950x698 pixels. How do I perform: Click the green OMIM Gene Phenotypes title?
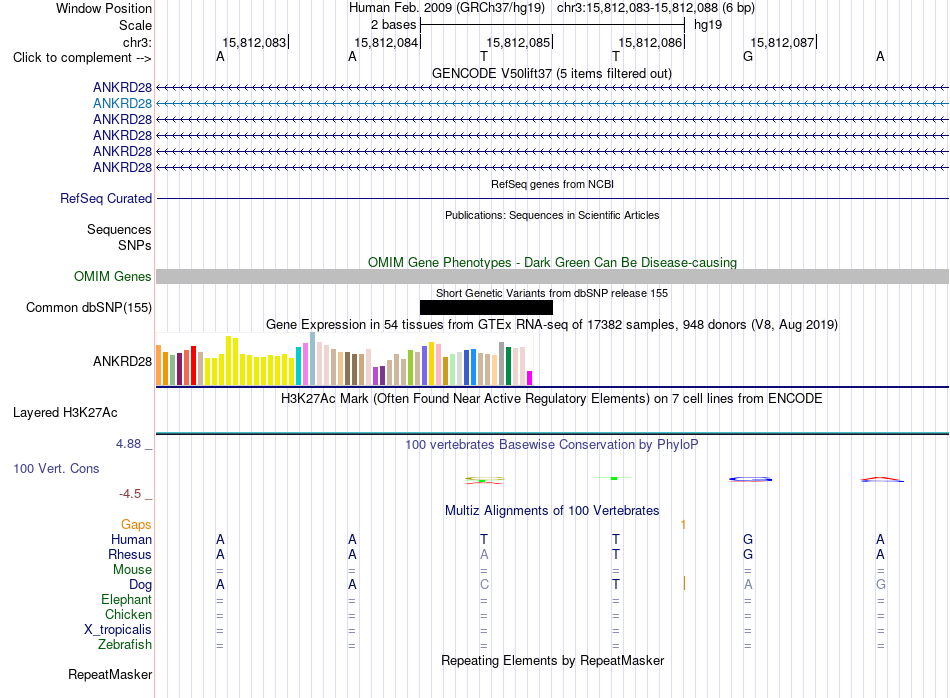[x=552, y=262]
